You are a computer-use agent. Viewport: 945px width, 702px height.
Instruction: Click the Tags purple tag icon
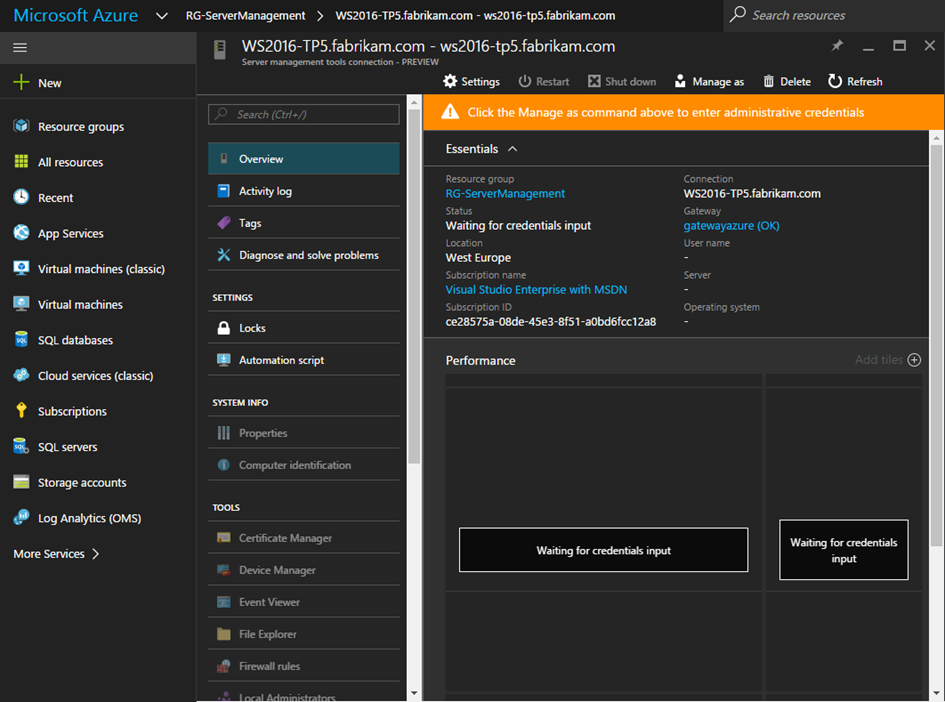(224, 223)
